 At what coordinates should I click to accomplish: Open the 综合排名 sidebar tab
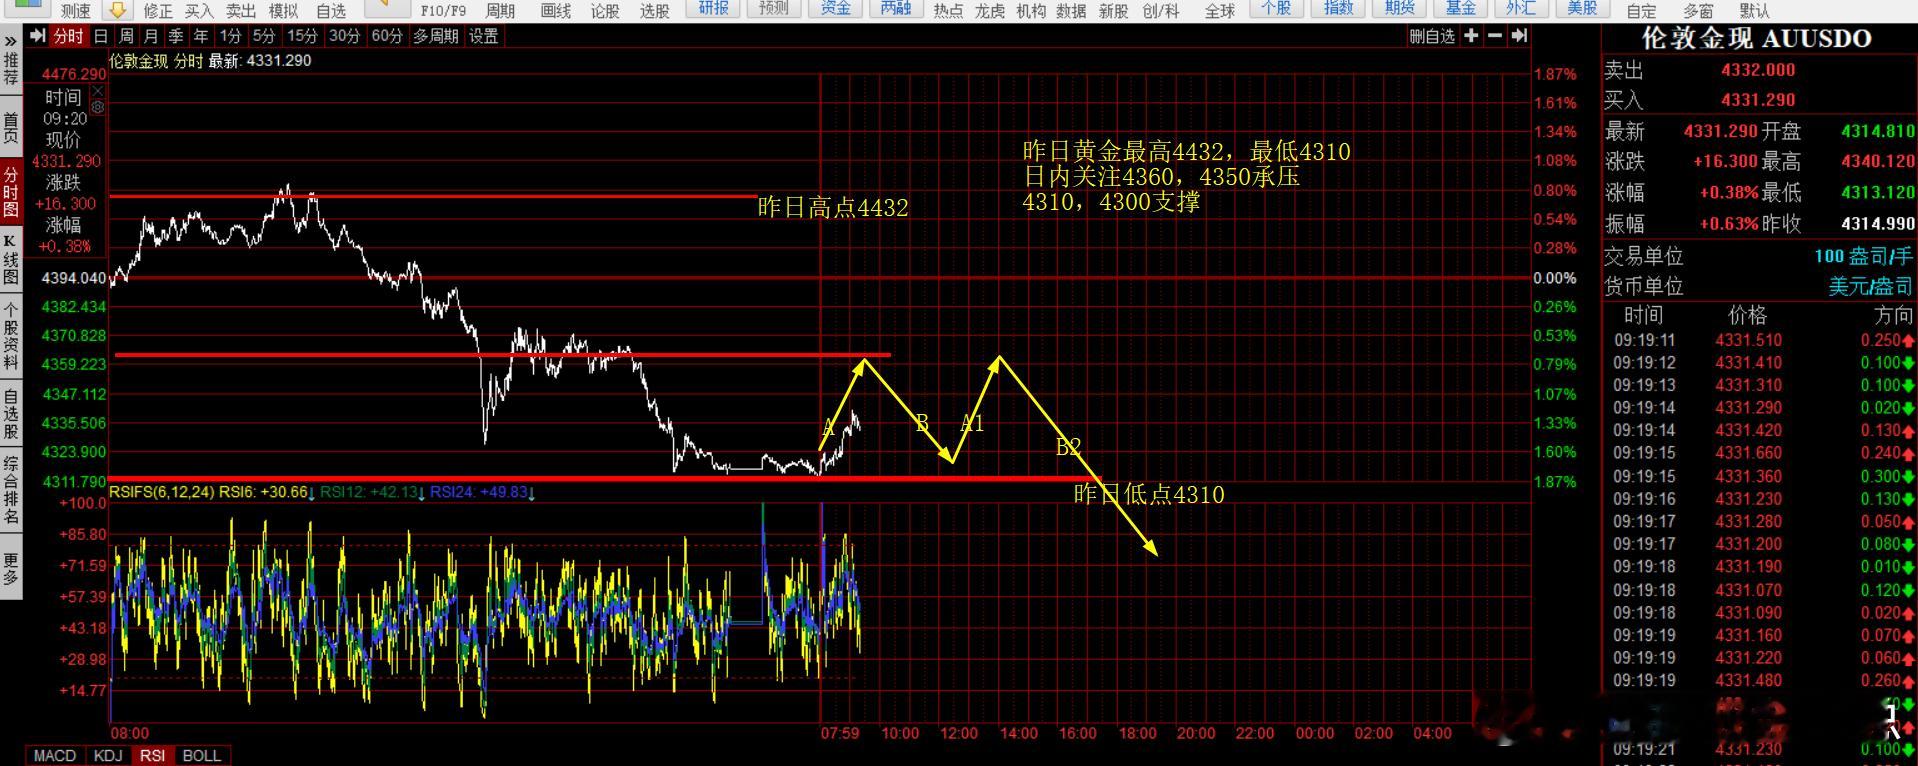coord(10,490)
